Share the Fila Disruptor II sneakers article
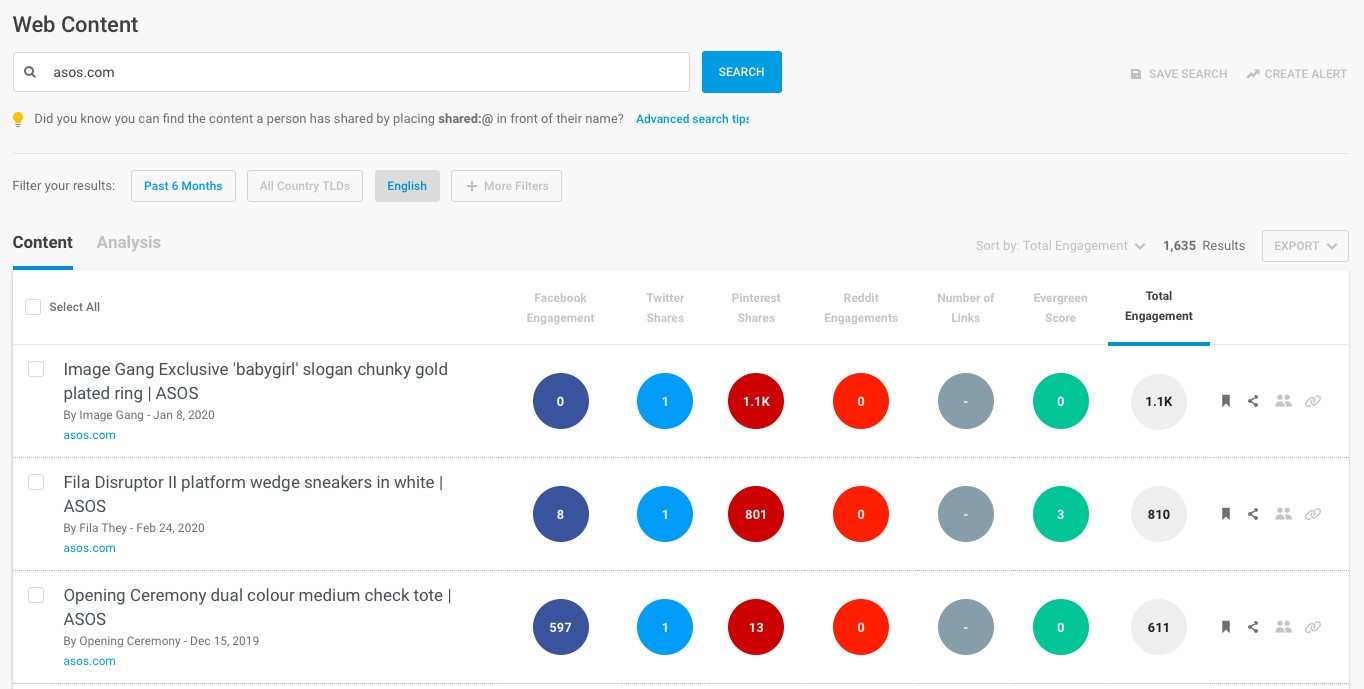This screenshot has height=689, width=1364. pos(1253,514)
